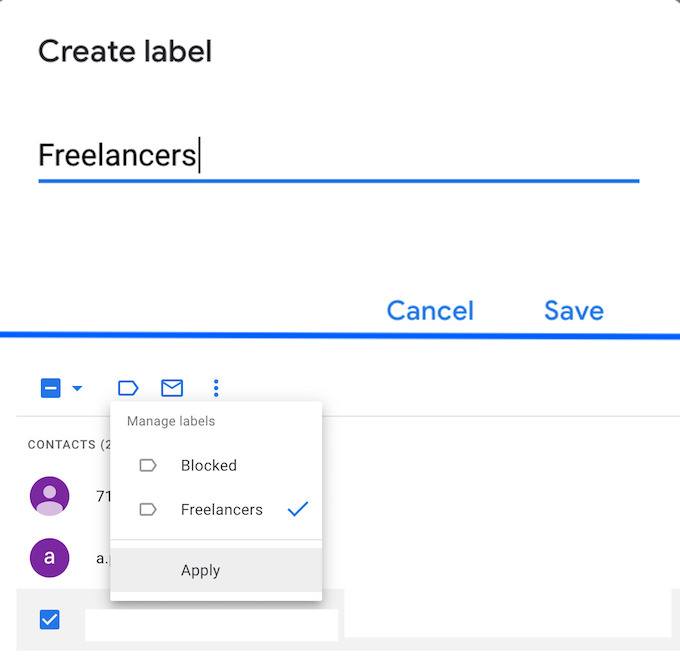
Task: Choose the Freelancers label option
Action: [x=221, y=509]
